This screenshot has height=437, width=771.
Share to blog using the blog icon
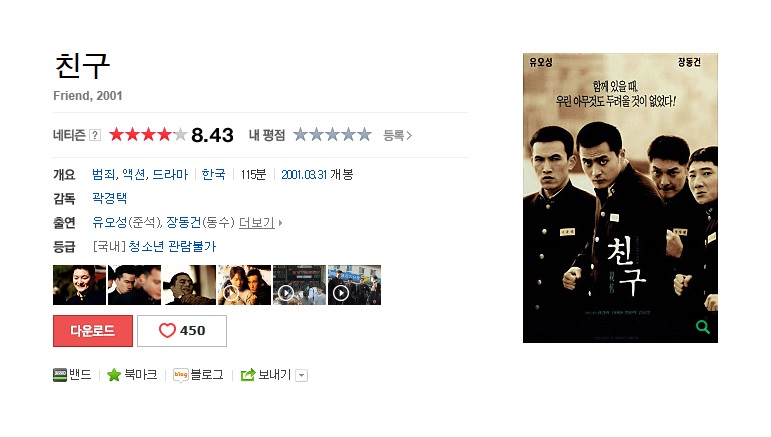180,375
